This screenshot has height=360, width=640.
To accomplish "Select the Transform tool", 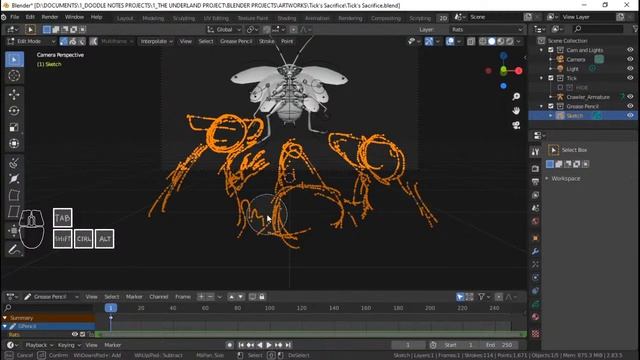I will point(14,143).
